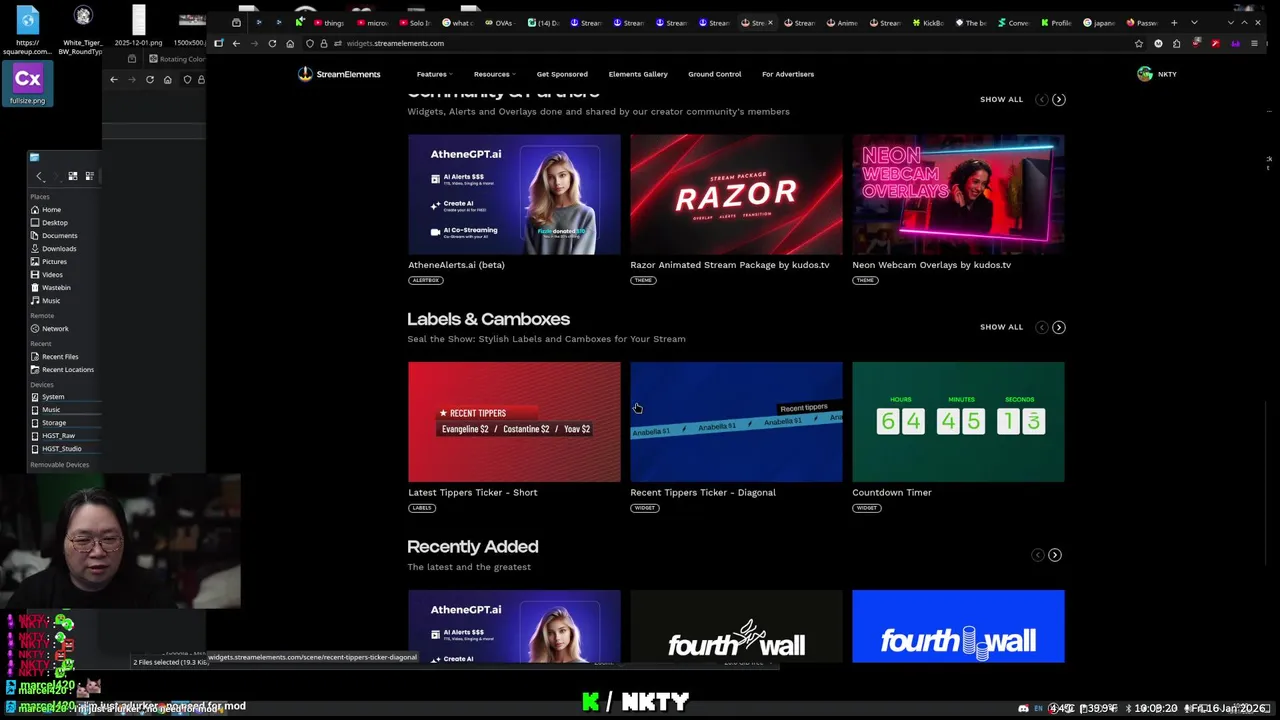1280x720 pixels.
Task: Open Recent Tippers Ticker - Diagonal thumbnail
Action: 736,421
